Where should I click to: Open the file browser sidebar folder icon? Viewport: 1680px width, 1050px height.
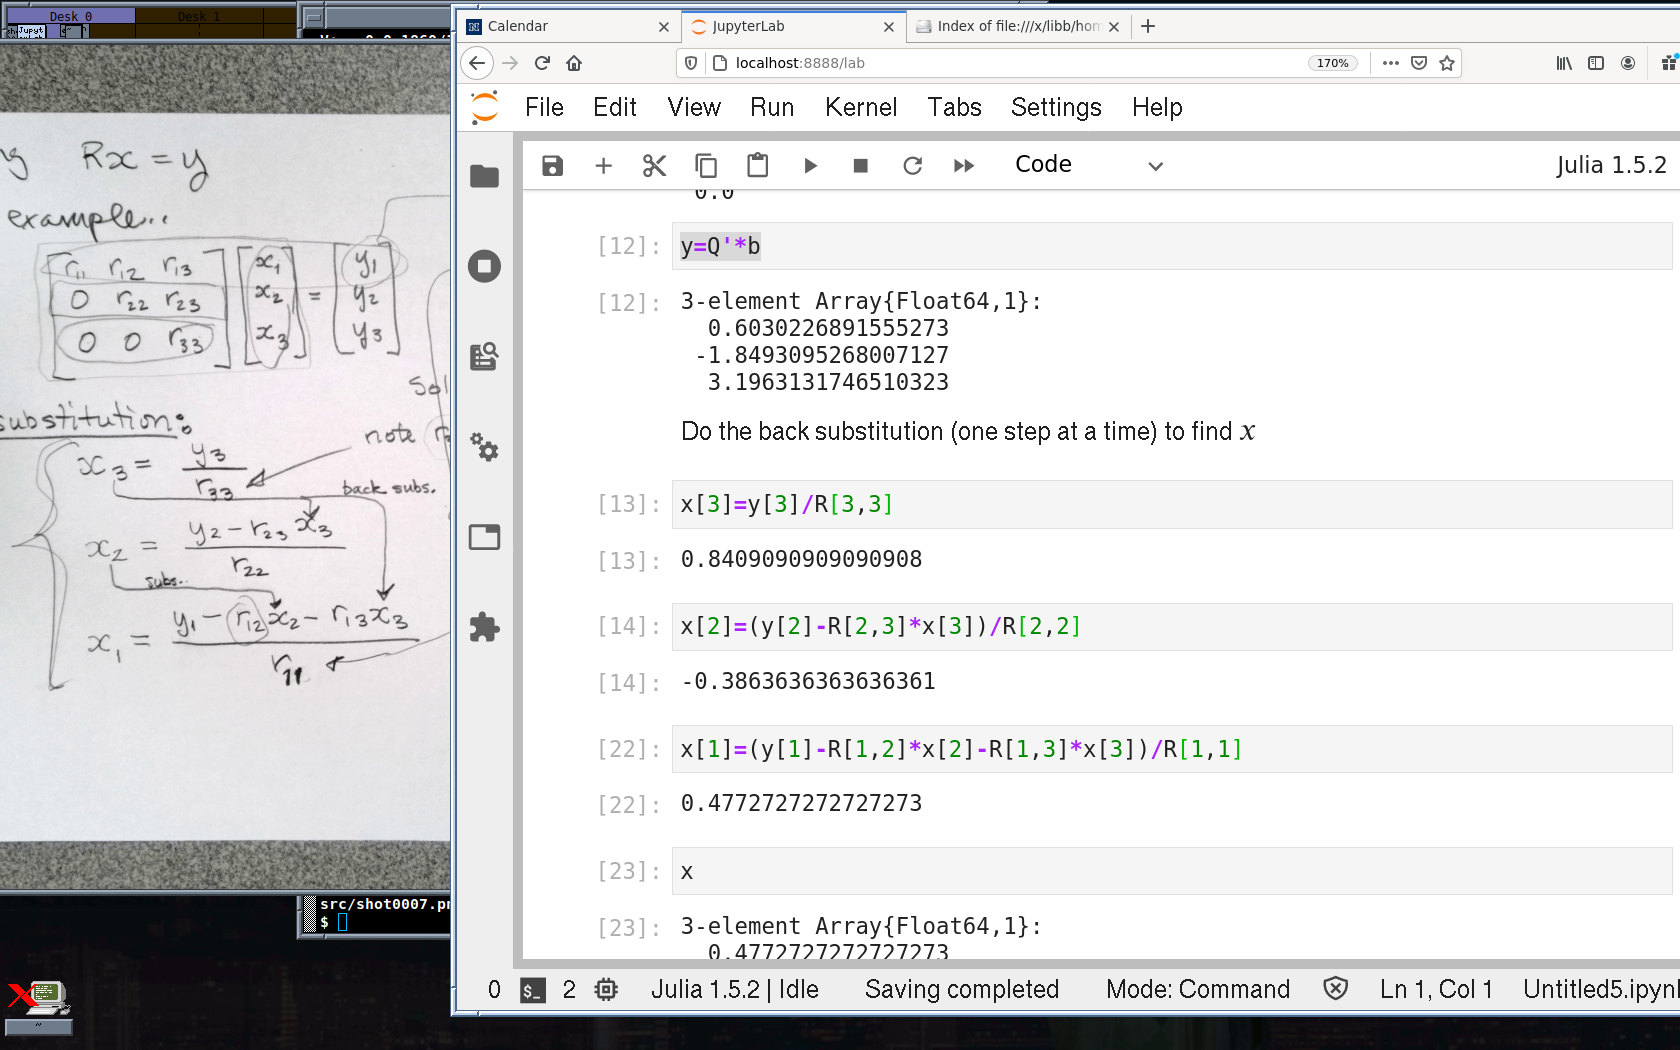pyautogui.click(x=485, y=177)
